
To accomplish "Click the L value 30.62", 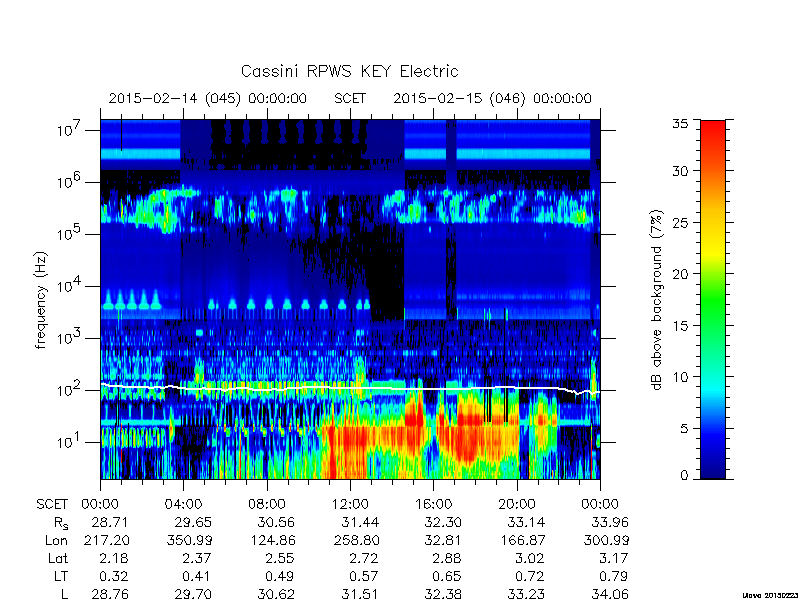I will (277, 594).
